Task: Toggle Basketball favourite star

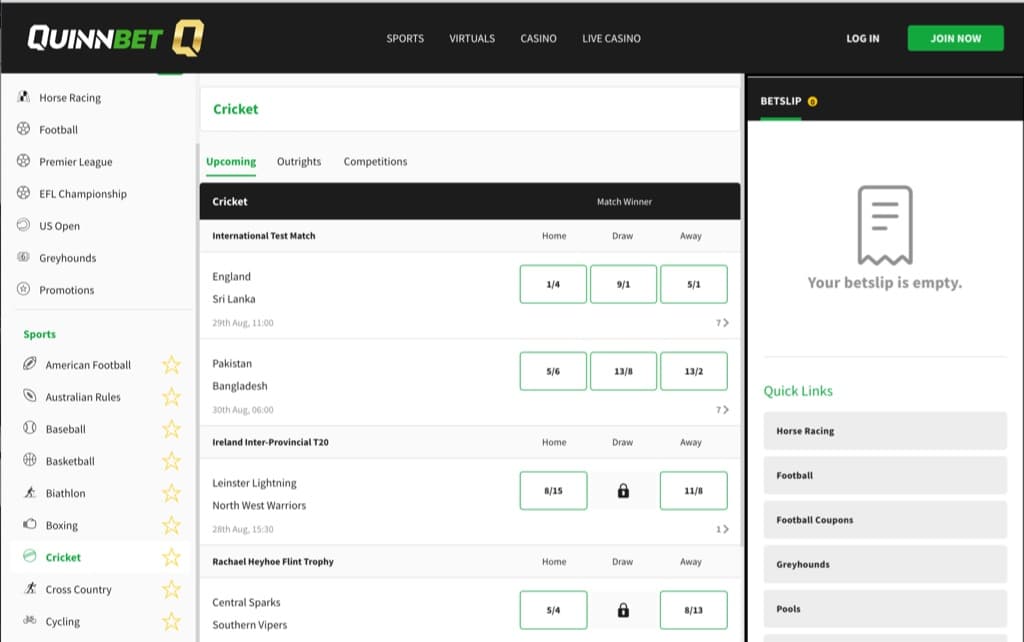Action: pyautogui.click(x=171, y=460)
